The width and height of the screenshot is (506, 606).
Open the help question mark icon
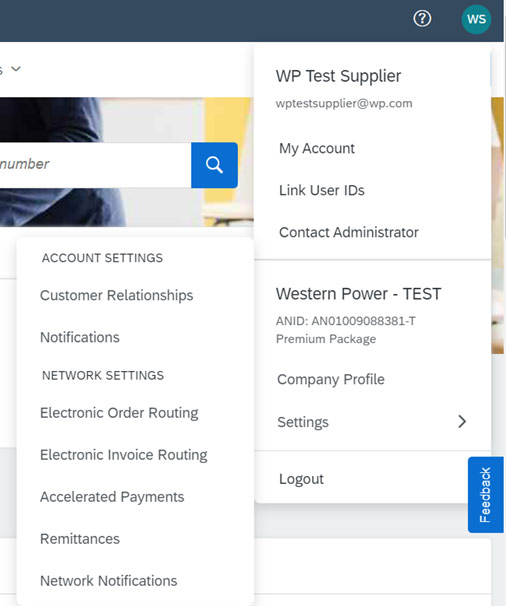point(422,19)
